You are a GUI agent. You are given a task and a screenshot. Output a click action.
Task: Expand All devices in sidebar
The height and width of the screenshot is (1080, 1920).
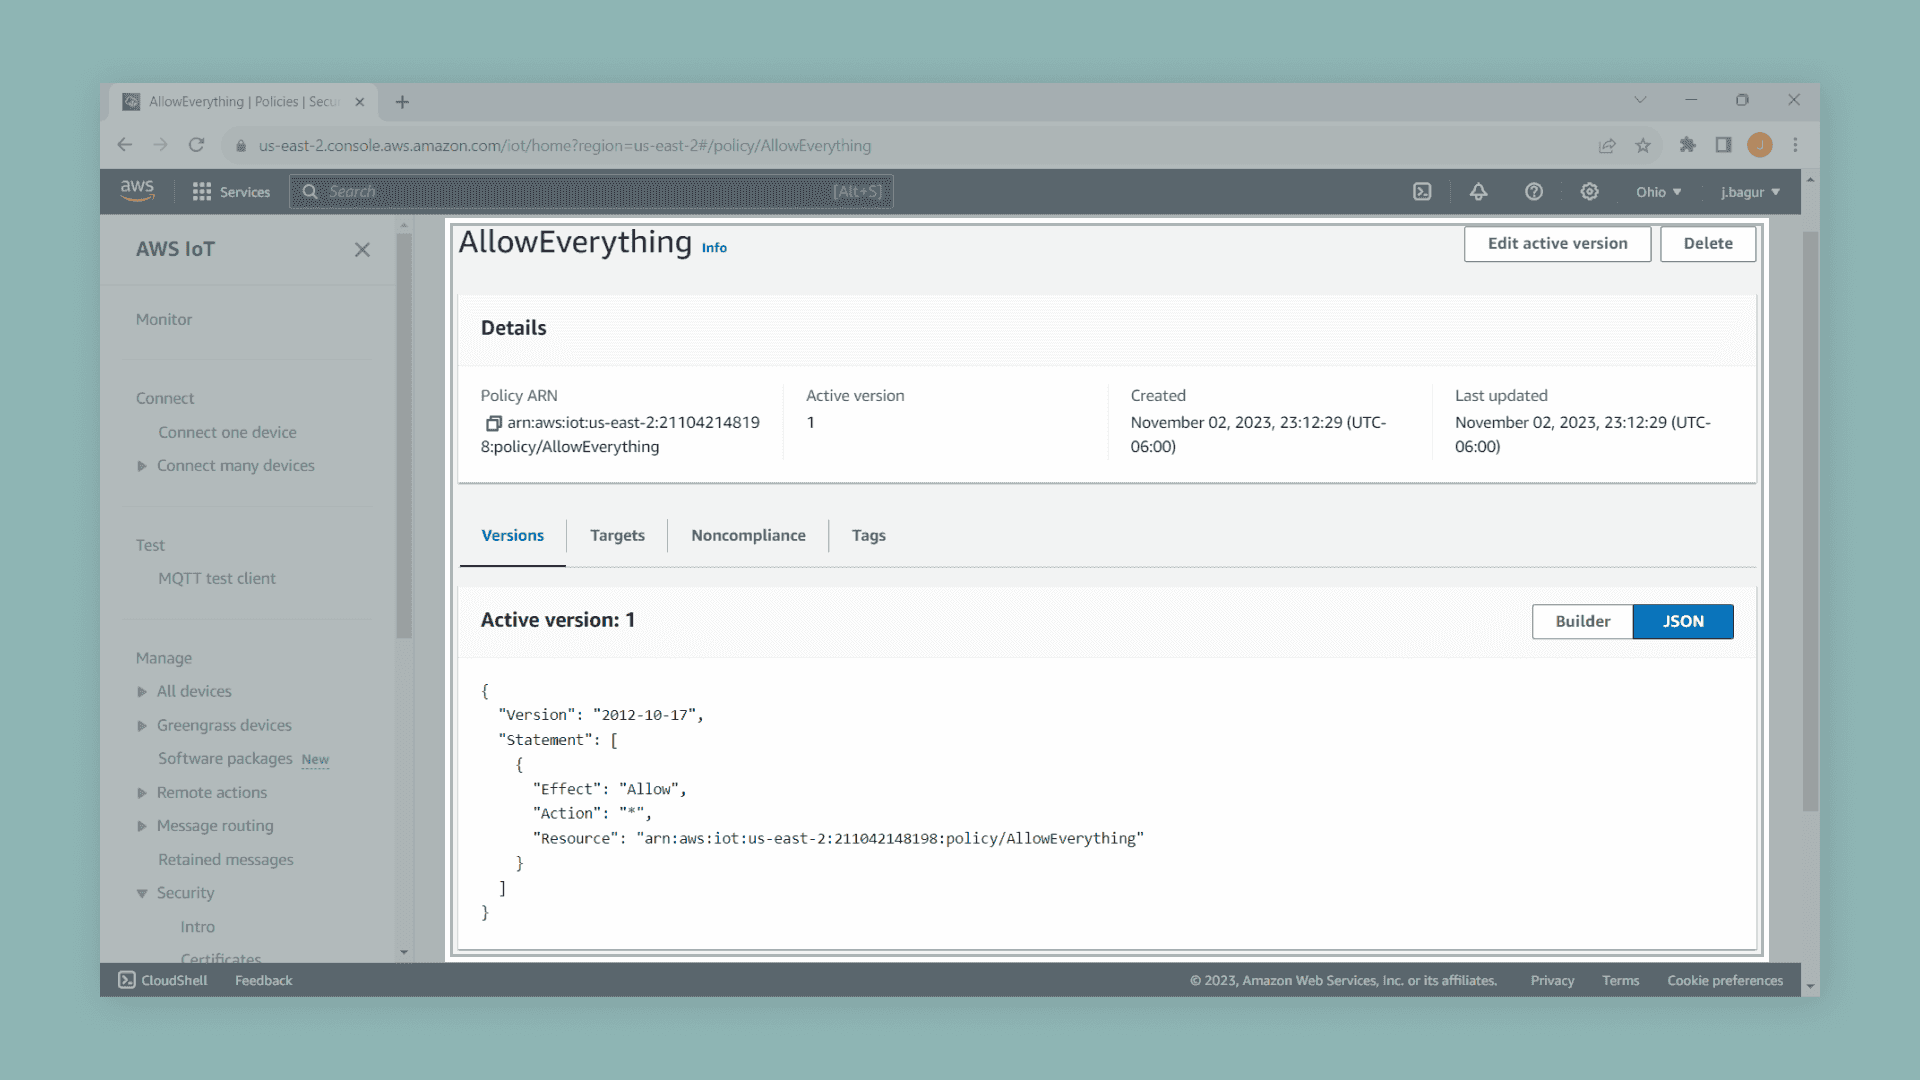(142, 692)
